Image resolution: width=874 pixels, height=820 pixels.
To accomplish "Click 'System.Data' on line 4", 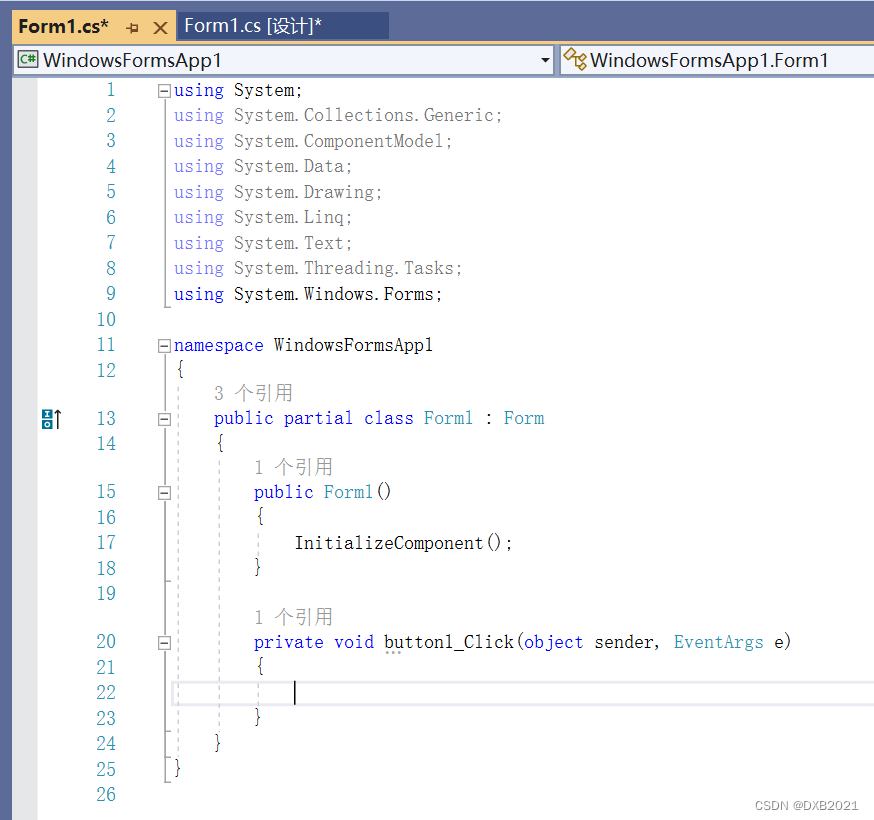I will point(289,167).
